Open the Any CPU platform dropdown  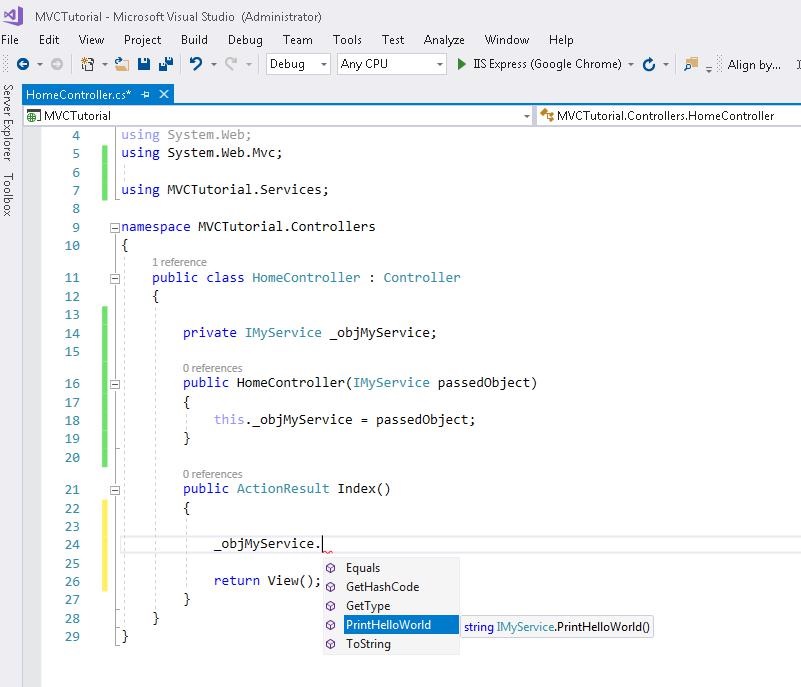(x=392, y=64)
